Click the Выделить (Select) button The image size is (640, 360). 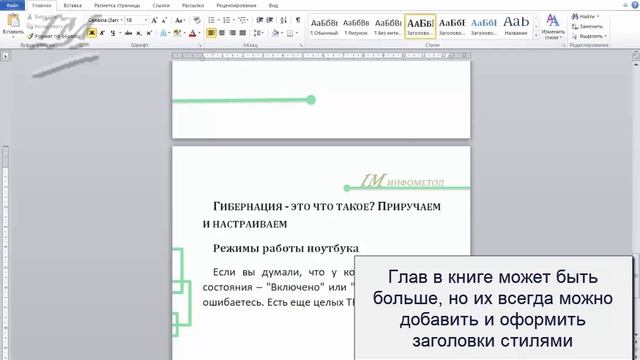click(589, 36)
